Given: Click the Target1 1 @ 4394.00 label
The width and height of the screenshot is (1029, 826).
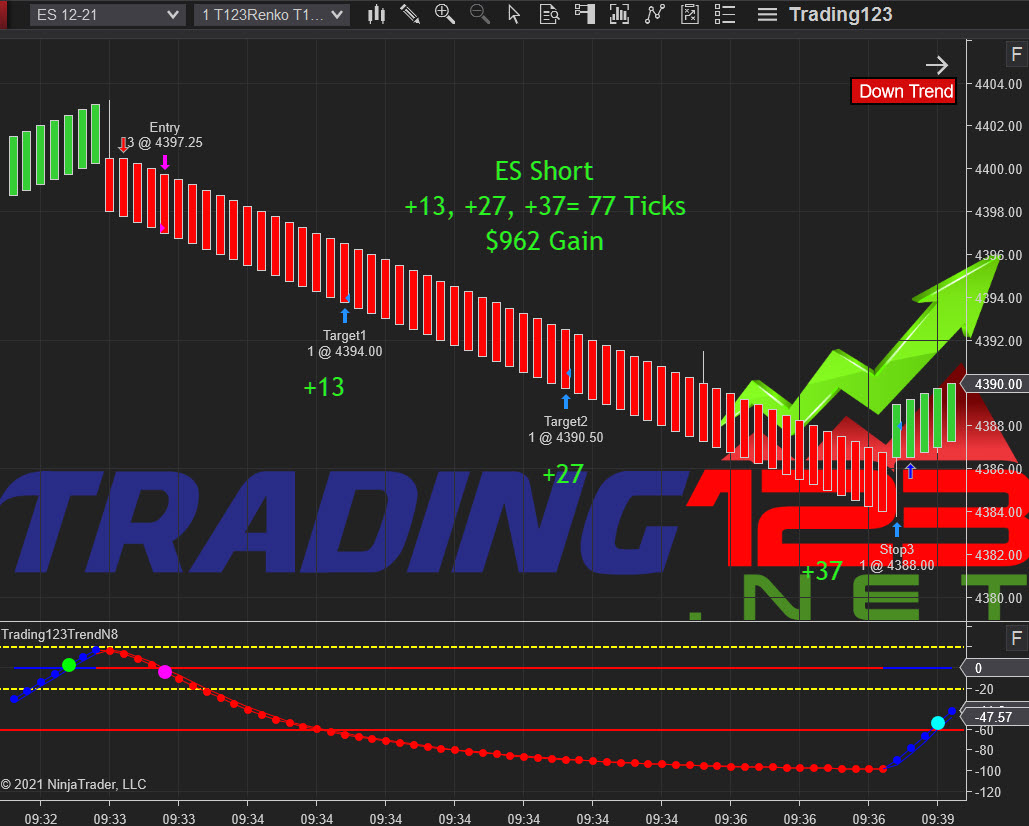Looking at the screenshot, I should pyautogui.click(x=345, y=343).
